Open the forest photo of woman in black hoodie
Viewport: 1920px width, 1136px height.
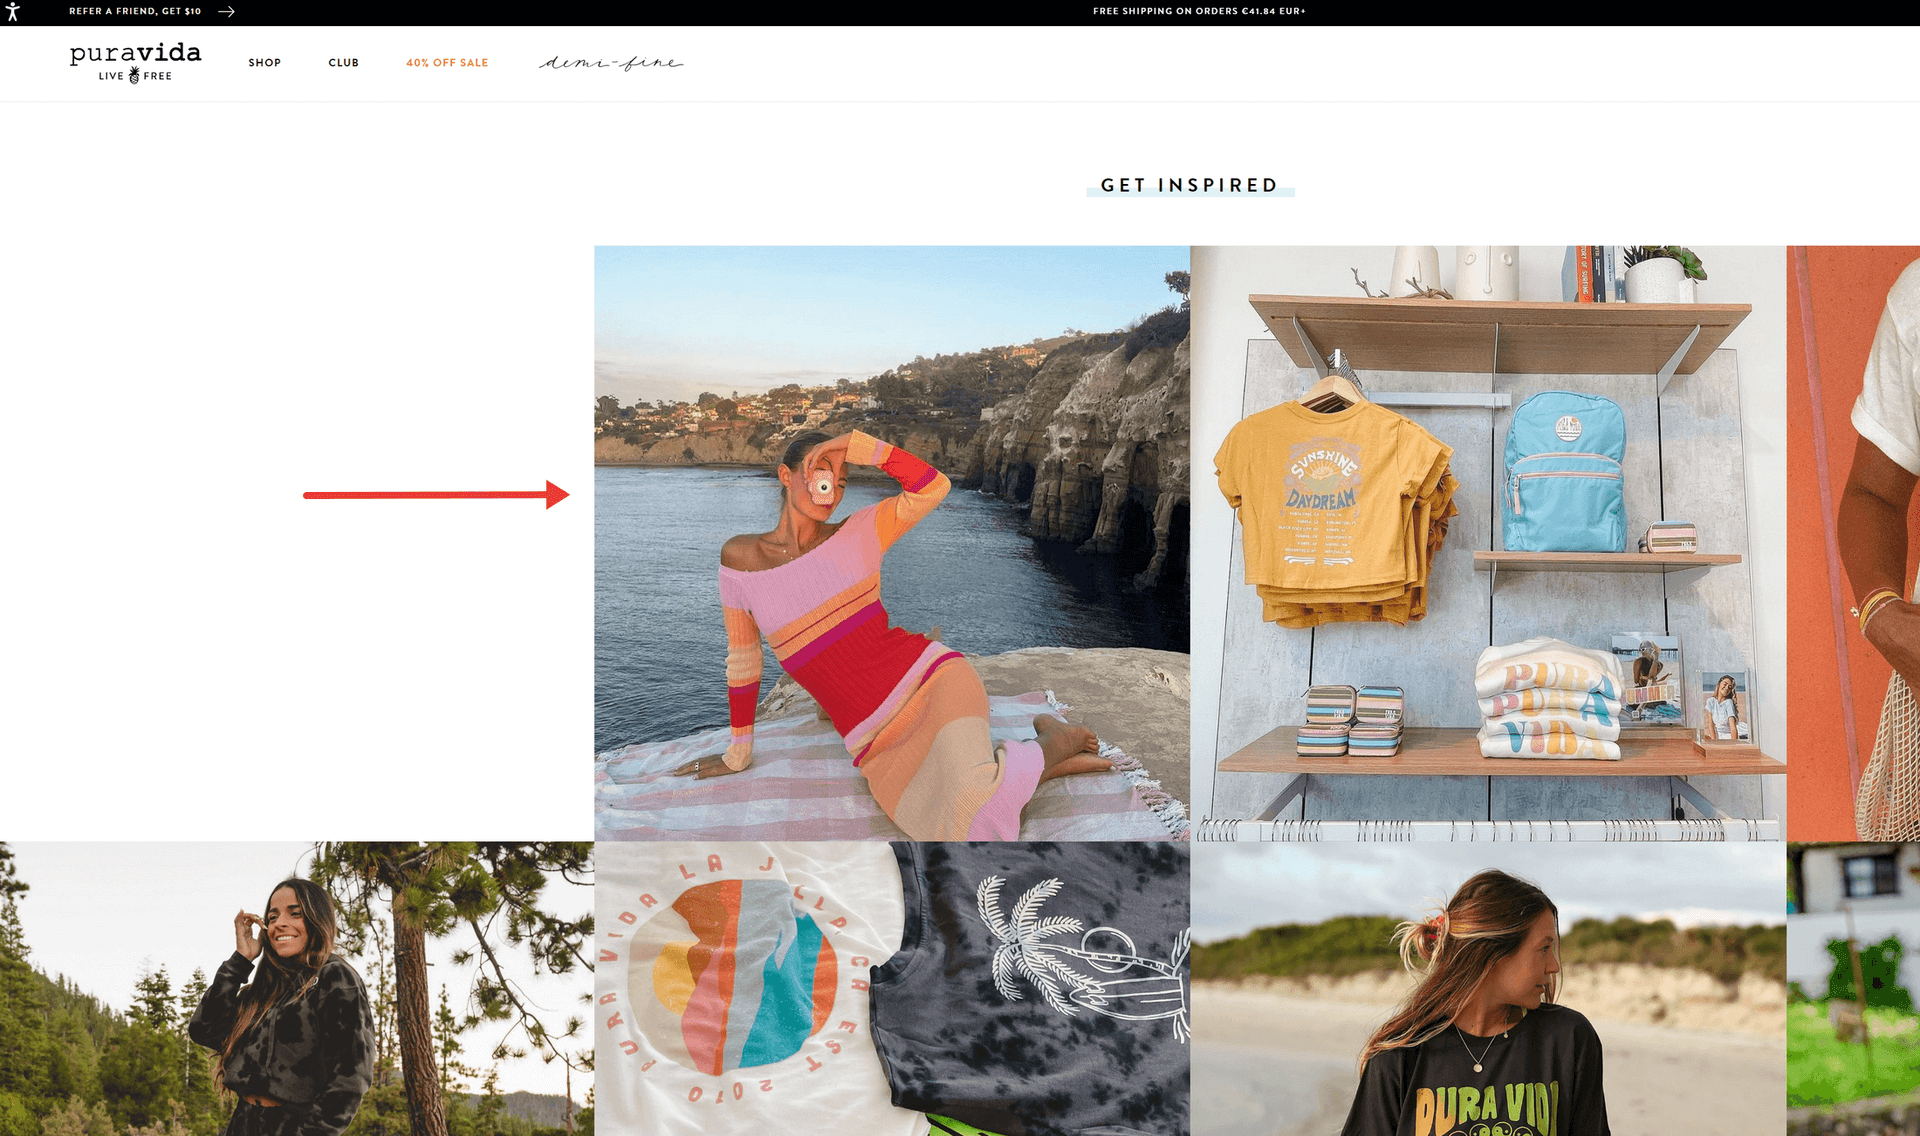(295, 985)
